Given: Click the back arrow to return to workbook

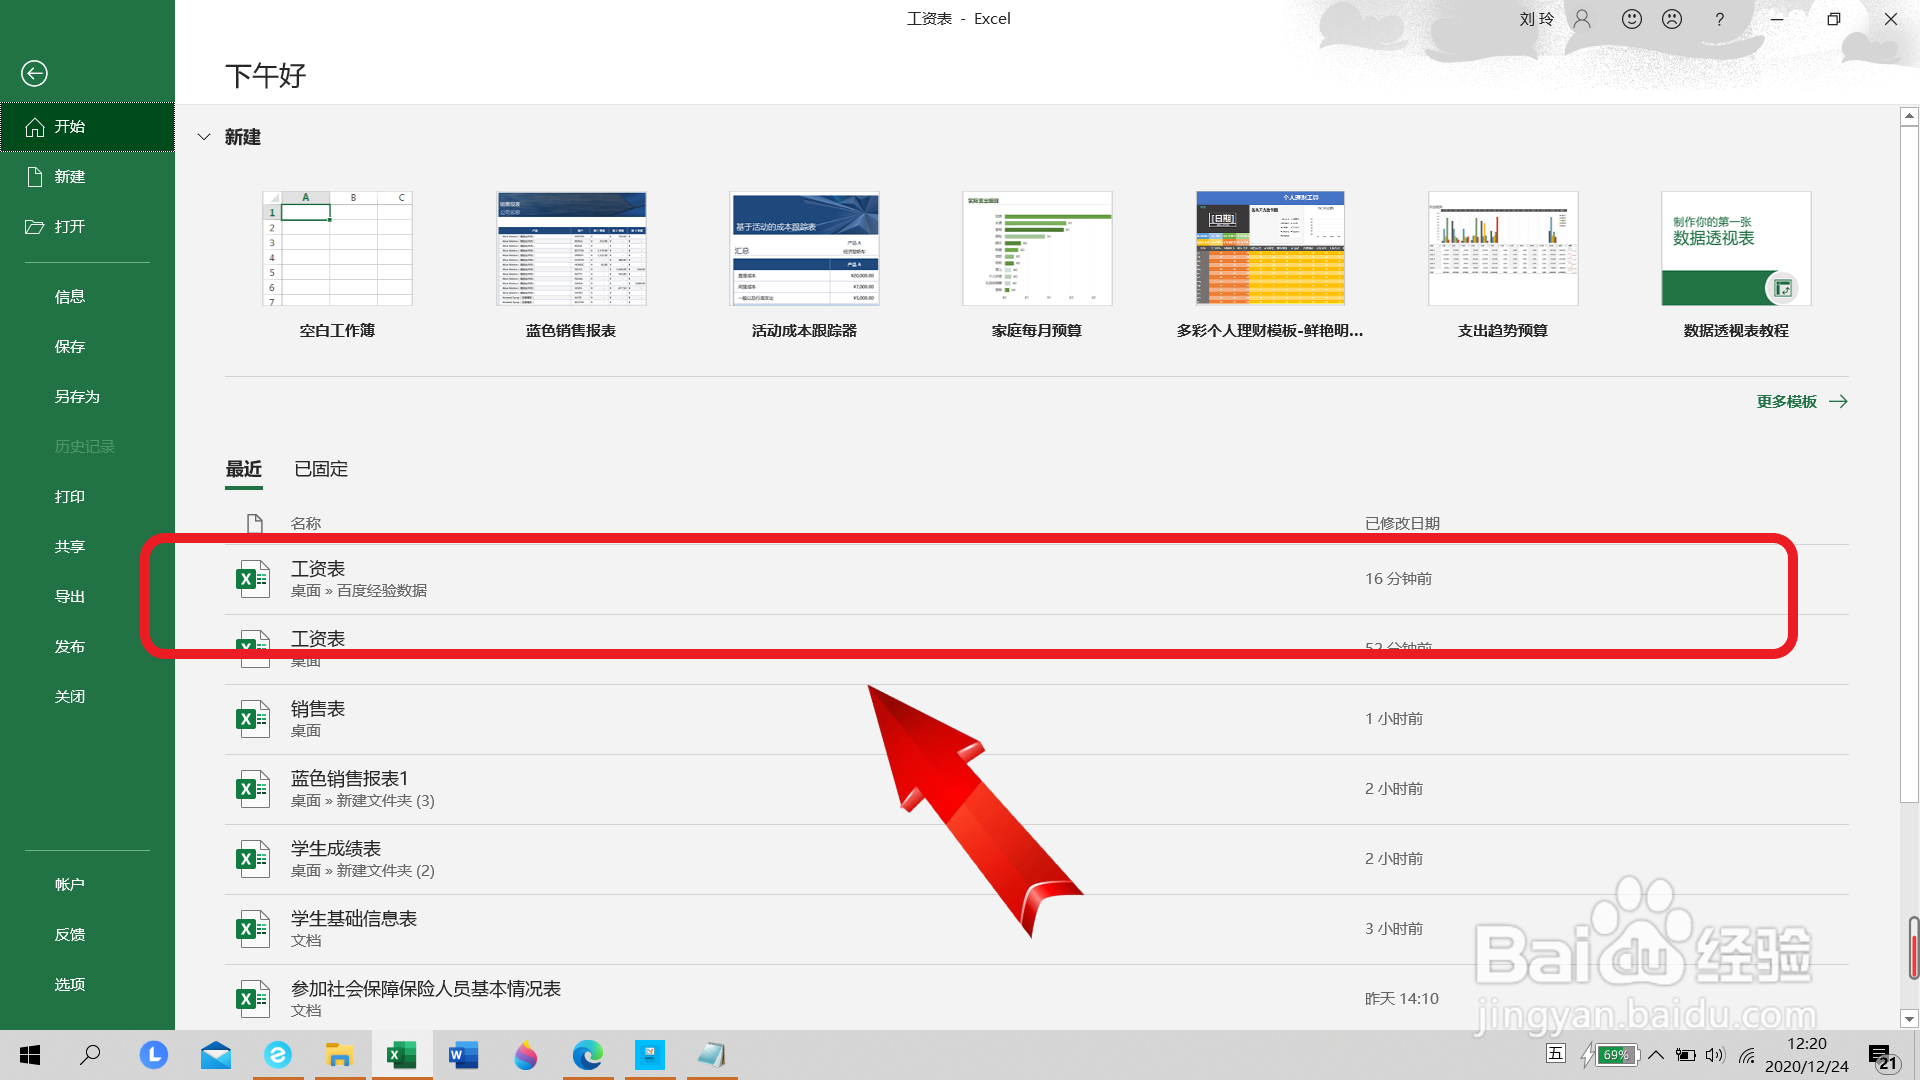Looking at the screenshot, I should [34, 73].
